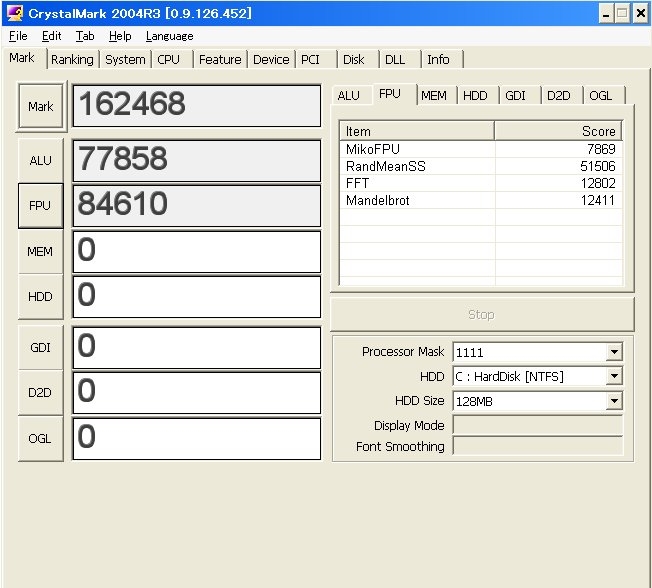Launch the GDI benchmark button
Viewport: 652px width, 588px height.
(41, 348)
